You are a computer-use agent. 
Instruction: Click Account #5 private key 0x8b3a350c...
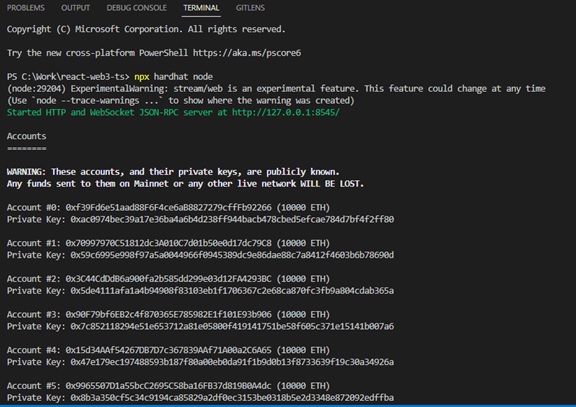[x=232, y=397]
